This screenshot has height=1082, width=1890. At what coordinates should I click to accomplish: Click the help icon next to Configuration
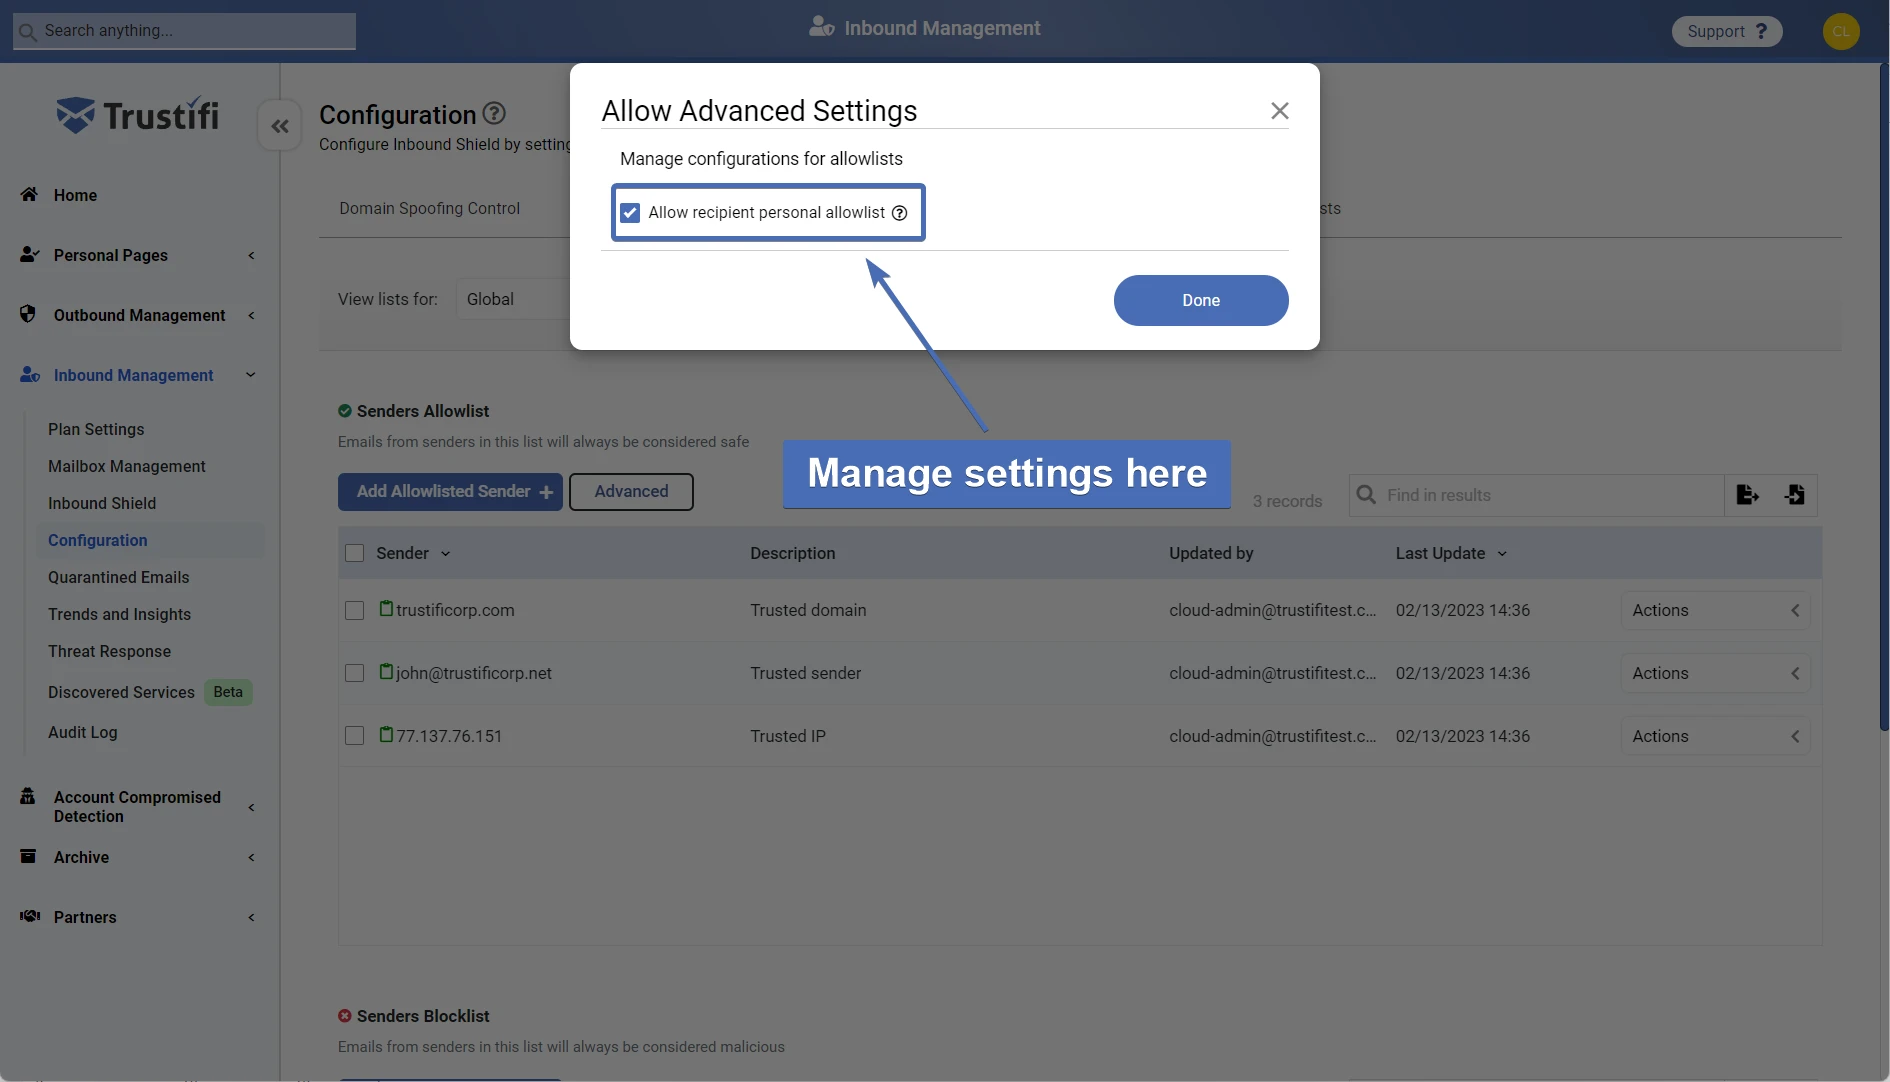[494, 114]
